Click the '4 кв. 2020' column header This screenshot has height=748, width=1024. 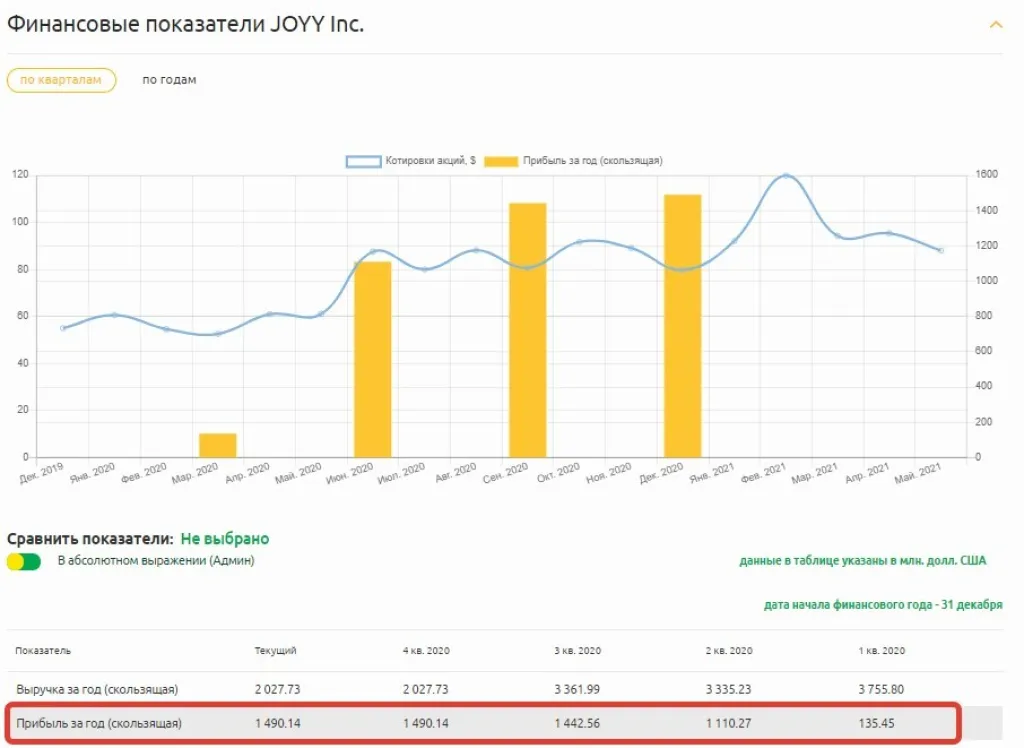click(425, 651)
